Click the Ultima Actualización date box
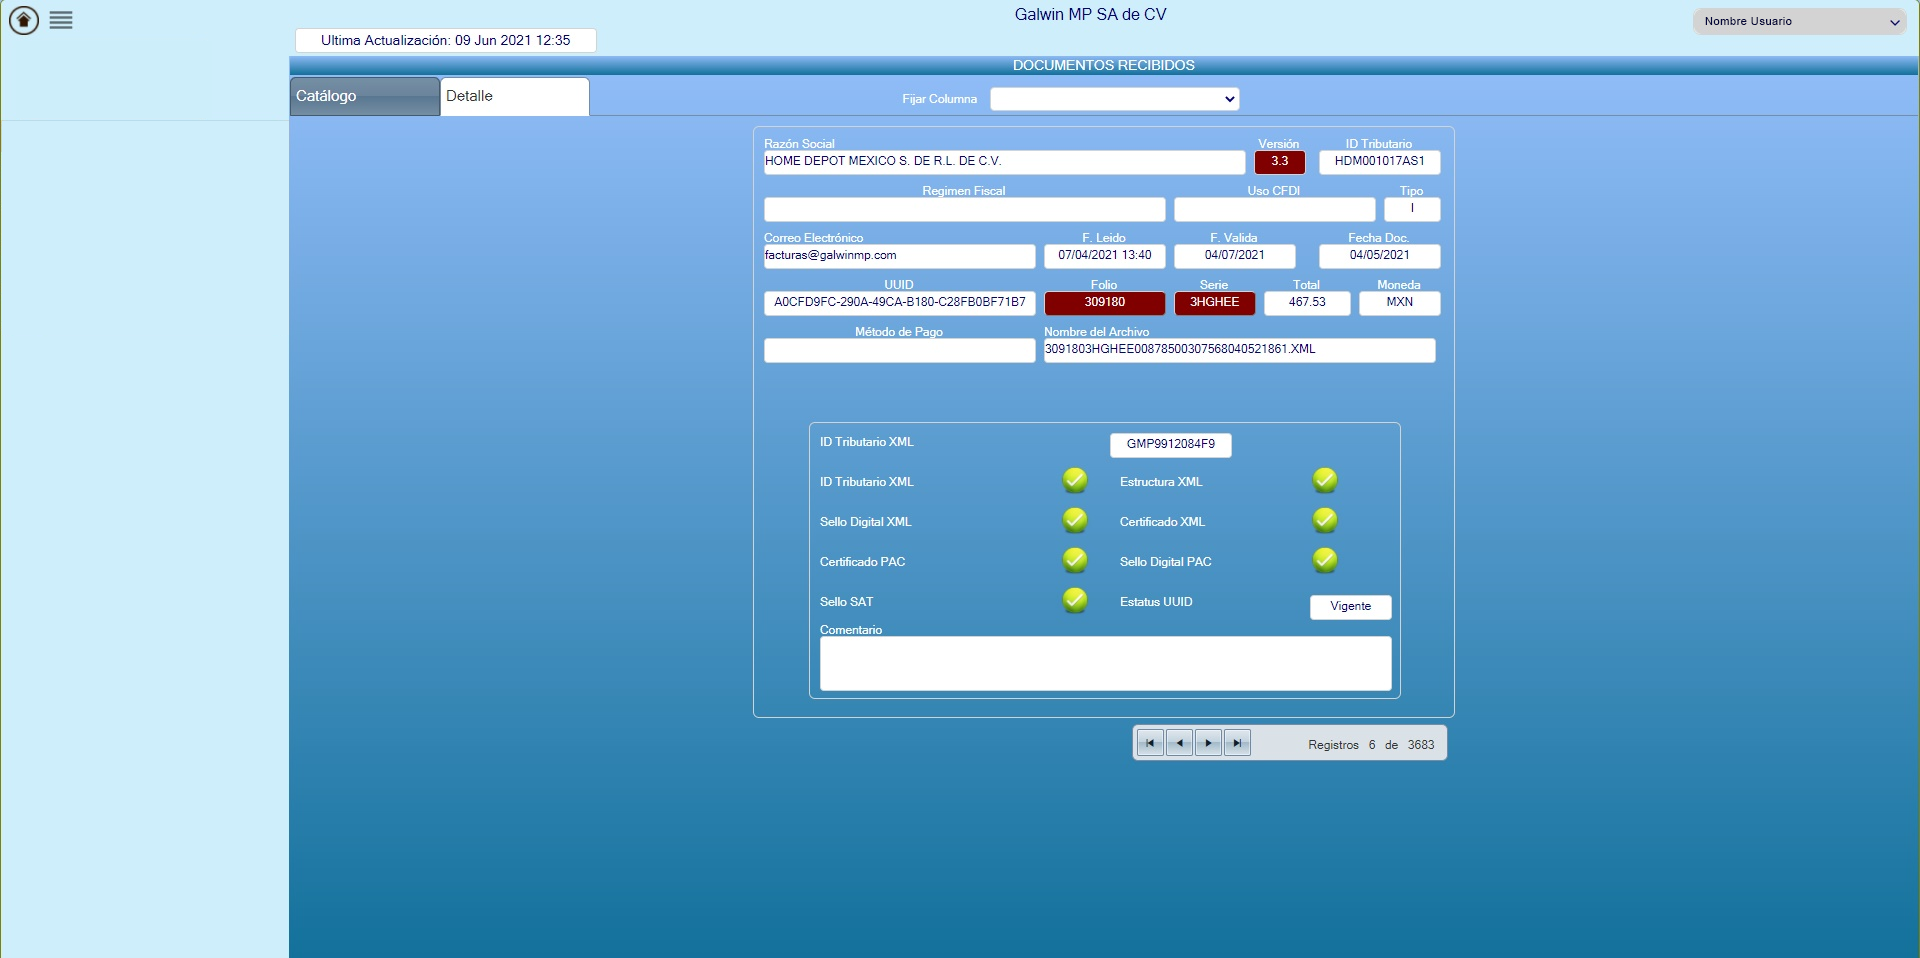1920x958 pixels. coord(445,41)
